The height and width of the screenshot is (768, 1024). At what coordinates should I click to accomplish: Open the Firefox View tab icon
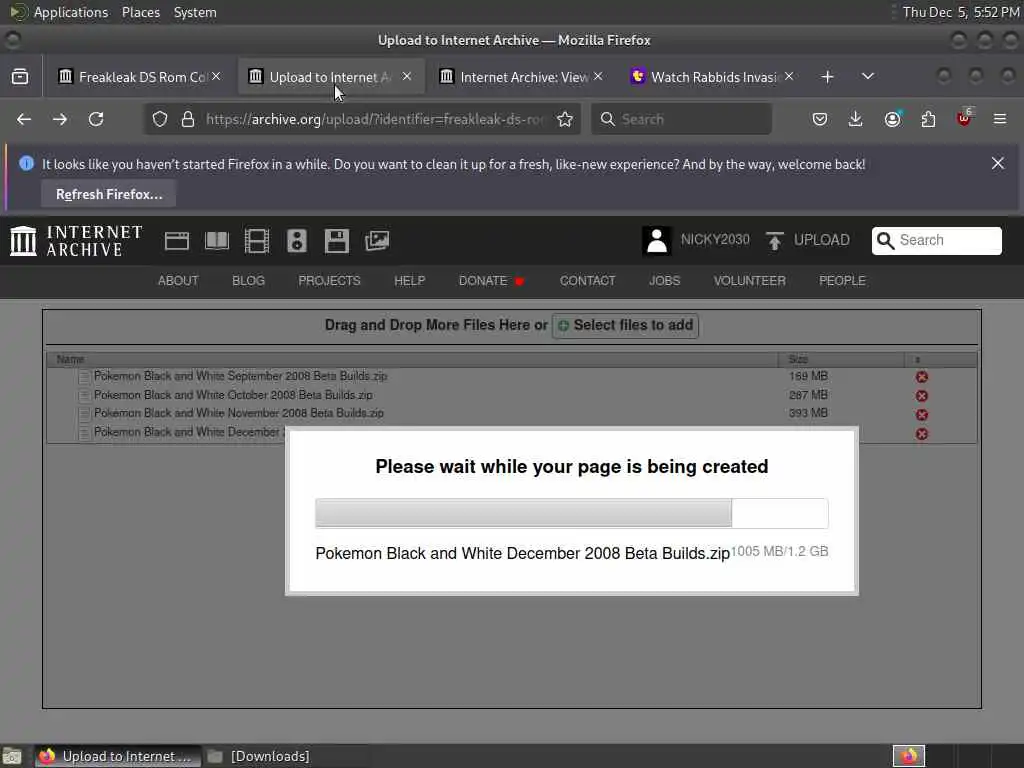(x=20, y=76)
